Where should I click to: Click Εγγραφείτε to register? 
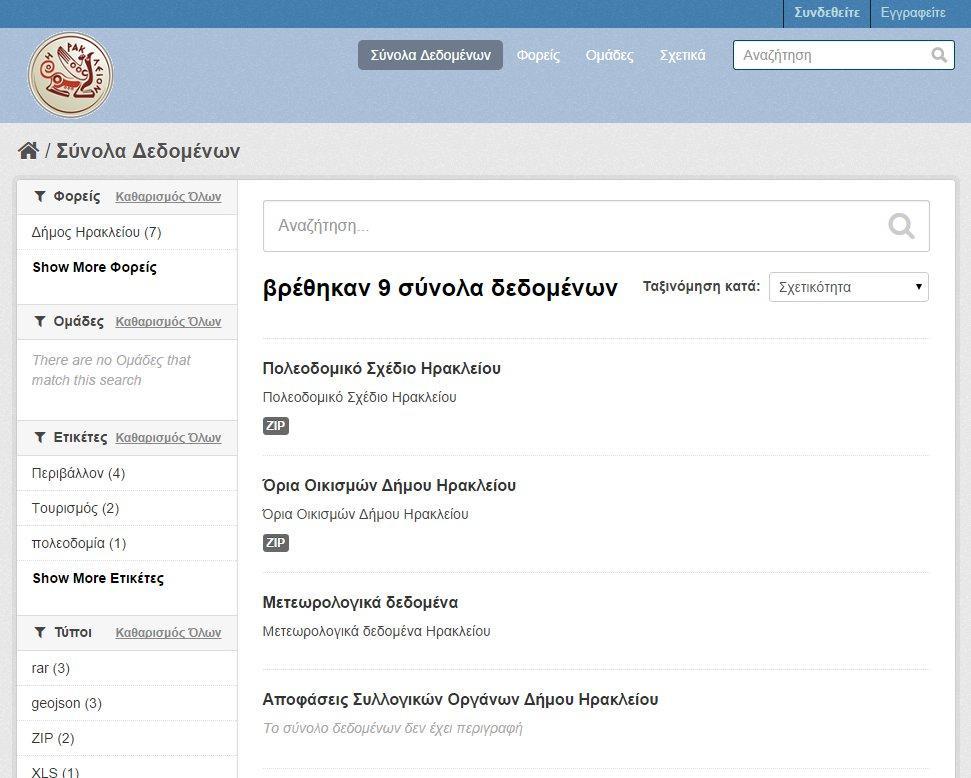[913, 13]
